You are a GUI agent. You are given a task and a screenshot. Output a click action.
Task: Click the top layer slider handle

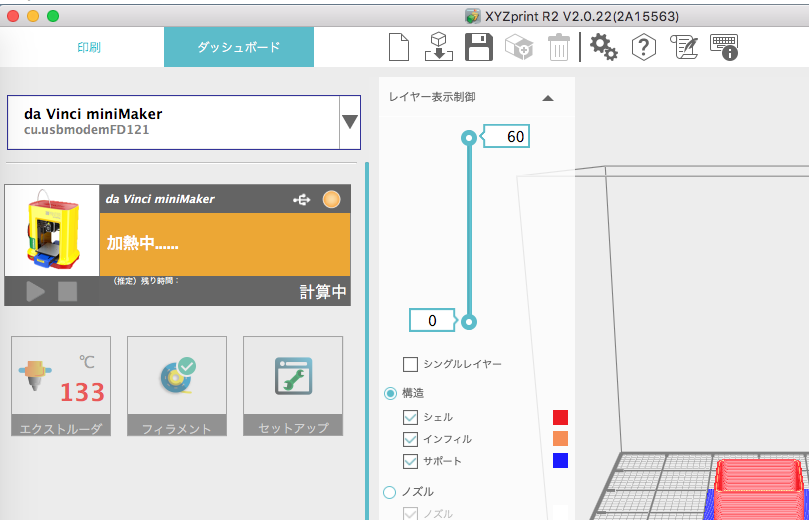pos(468,138)
